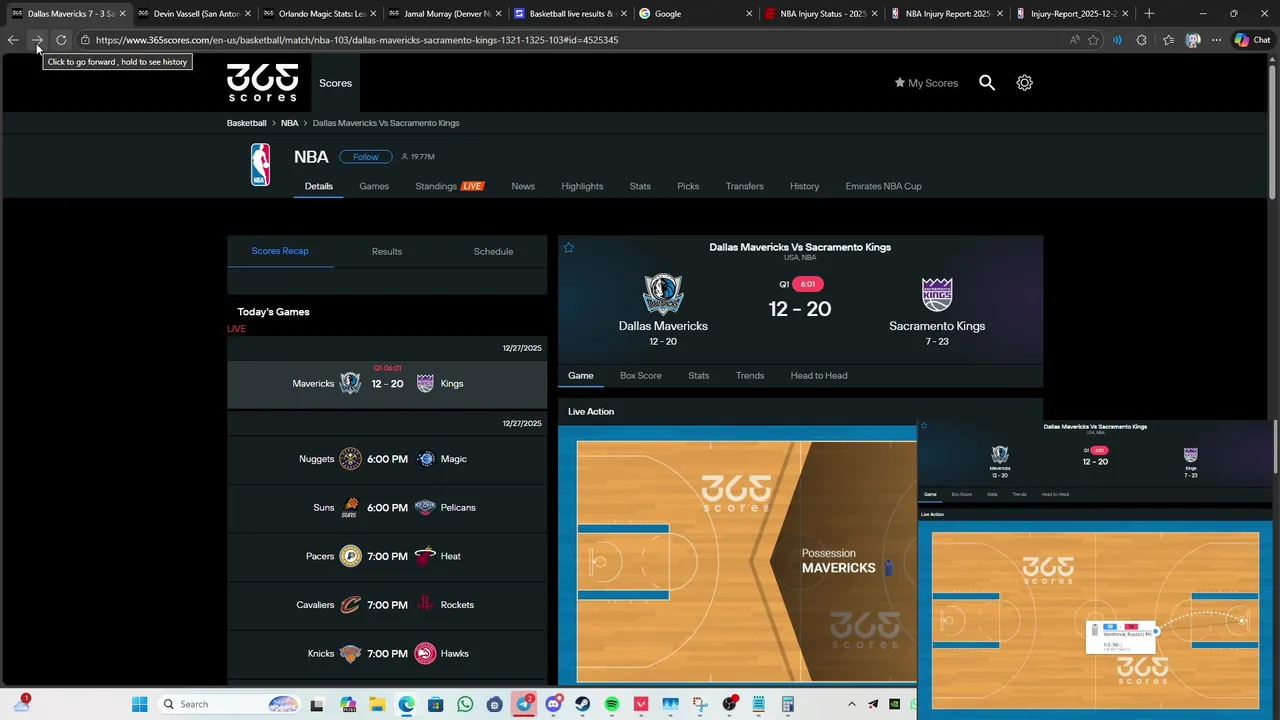Switch to the Results tab
The width and height of the screenshot is (1280, 720).
coord(387,251)
